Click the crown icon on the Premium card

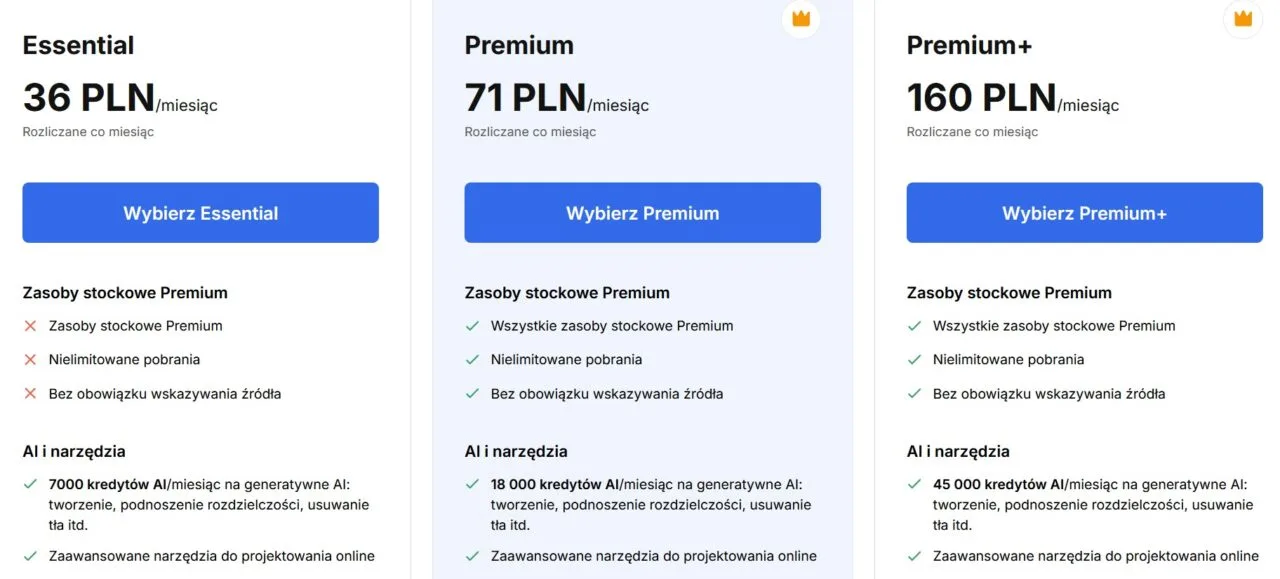click(801, 18)
